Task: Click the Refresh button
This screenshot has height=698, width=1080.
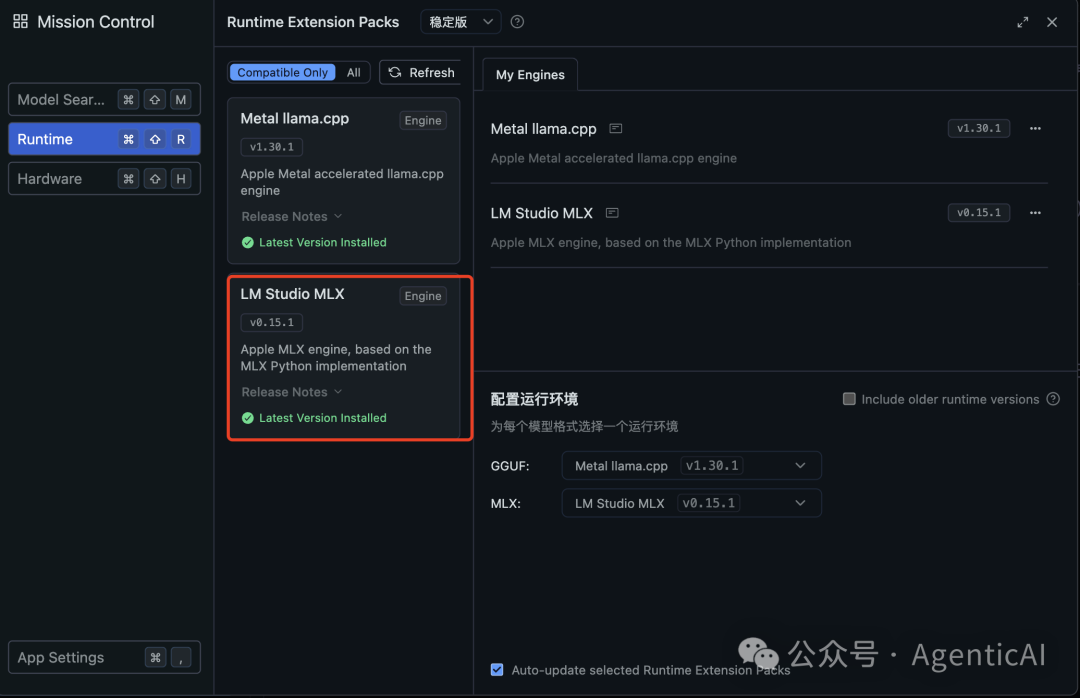Action: (421, 72)
